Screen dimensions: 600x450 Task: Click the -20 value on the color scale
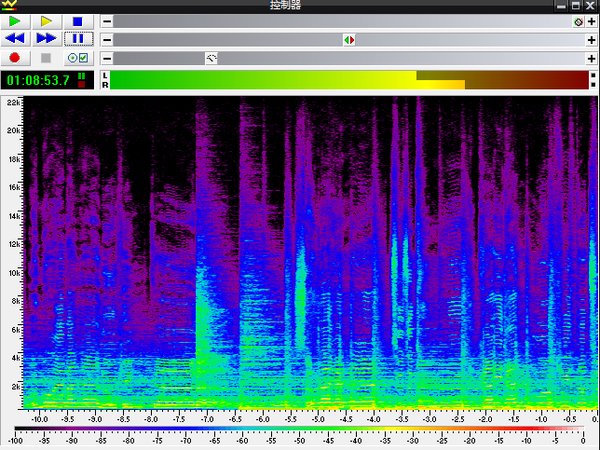(470, 441)
